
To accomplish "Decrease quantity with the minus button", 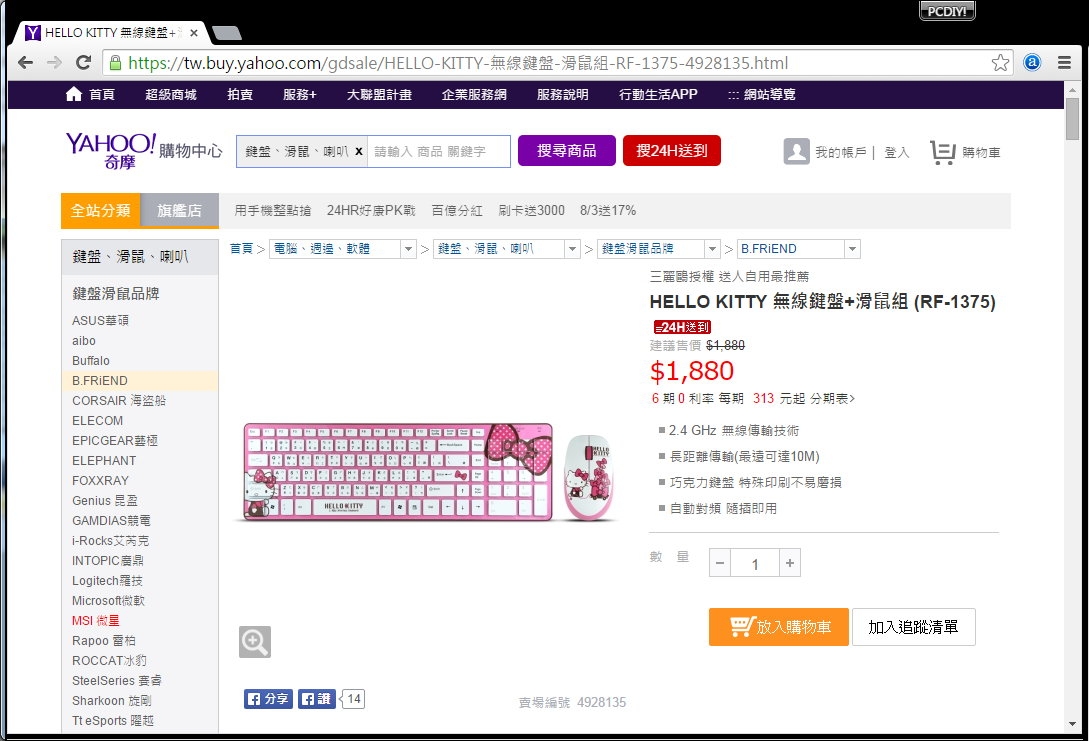I will point(720,563).
